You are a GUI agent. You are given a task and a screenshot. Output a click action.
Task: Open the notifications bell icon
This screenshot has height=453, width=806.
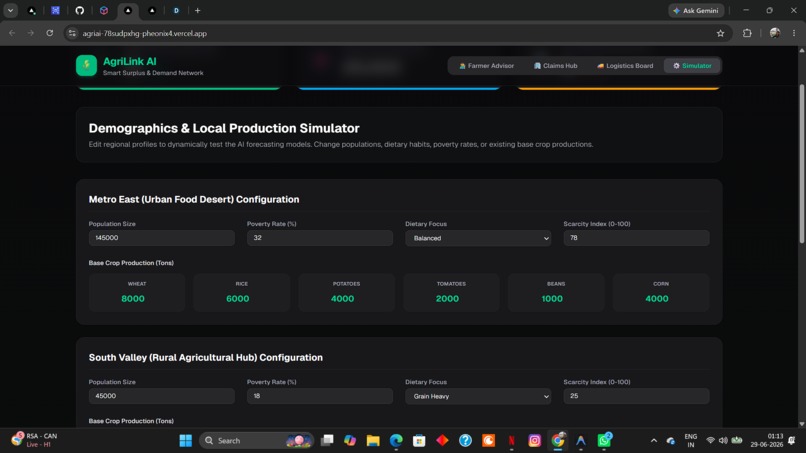792,441
